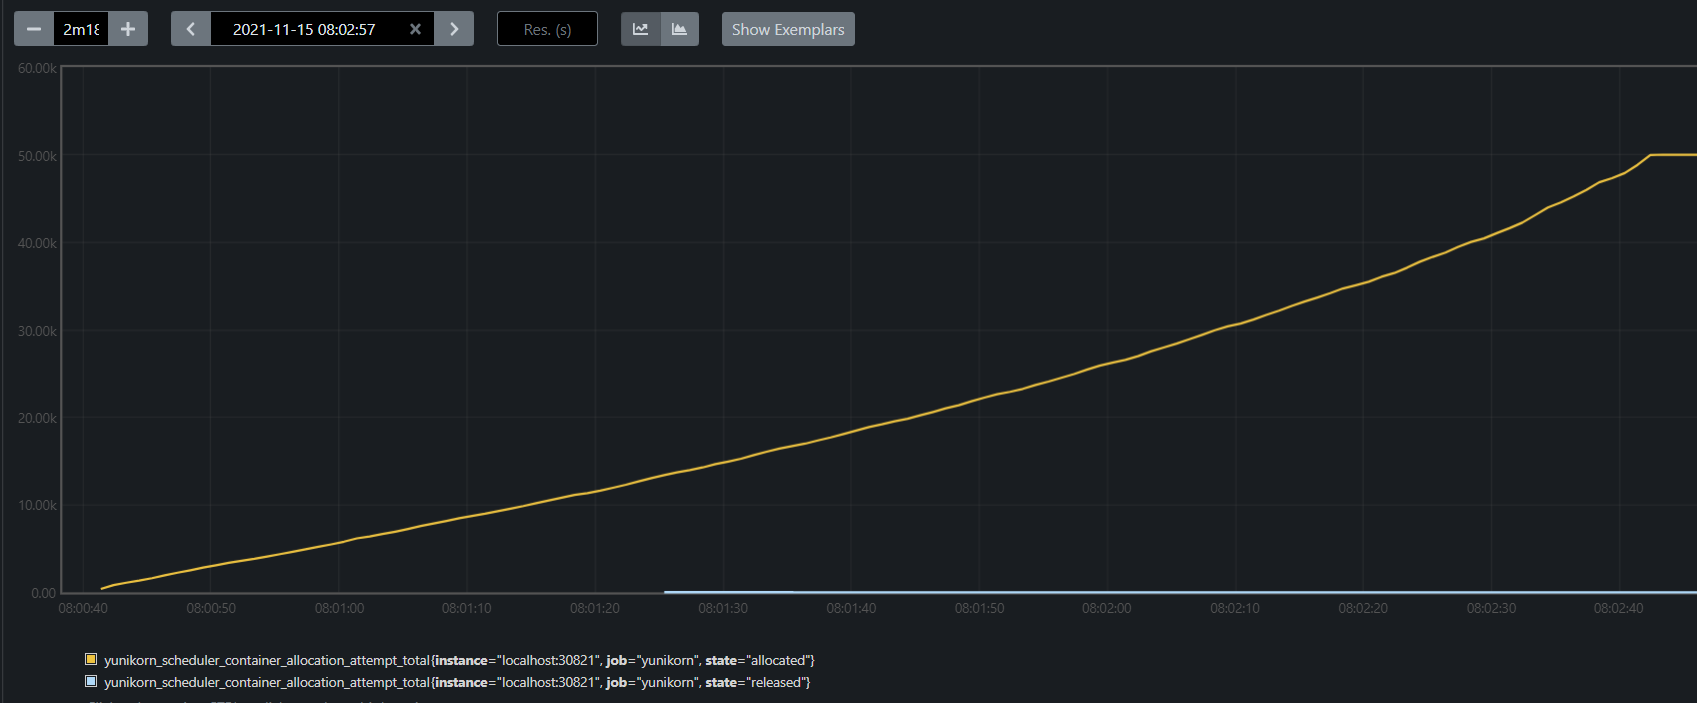Click the 2021-11-15 08:02:57 end time field

click(304, 29)
